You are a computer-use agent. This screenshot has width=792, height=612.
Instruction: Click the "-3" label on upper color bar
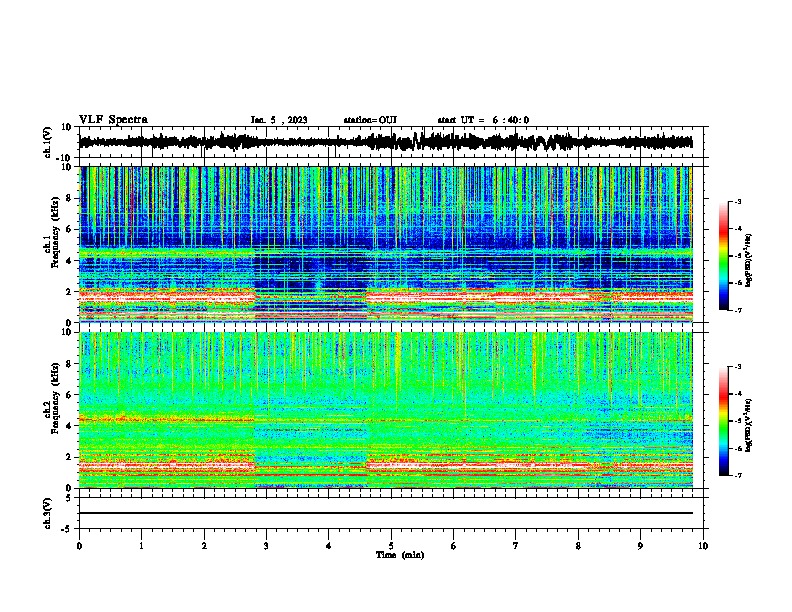coord(737,201)
